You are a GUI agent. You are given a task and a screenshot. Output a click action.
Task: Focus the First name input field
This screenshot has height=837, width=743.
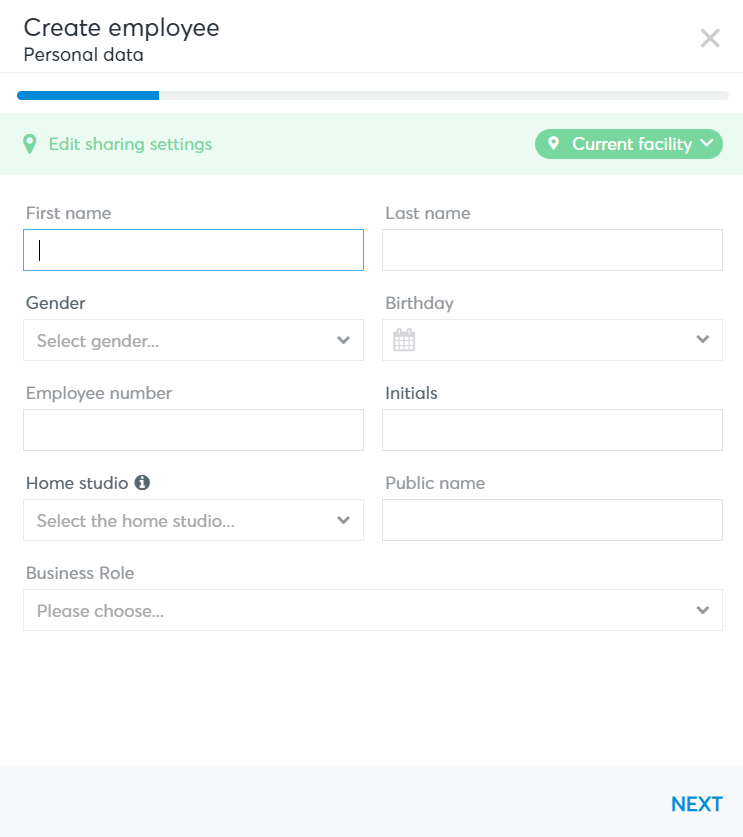(x=193, y=250)
